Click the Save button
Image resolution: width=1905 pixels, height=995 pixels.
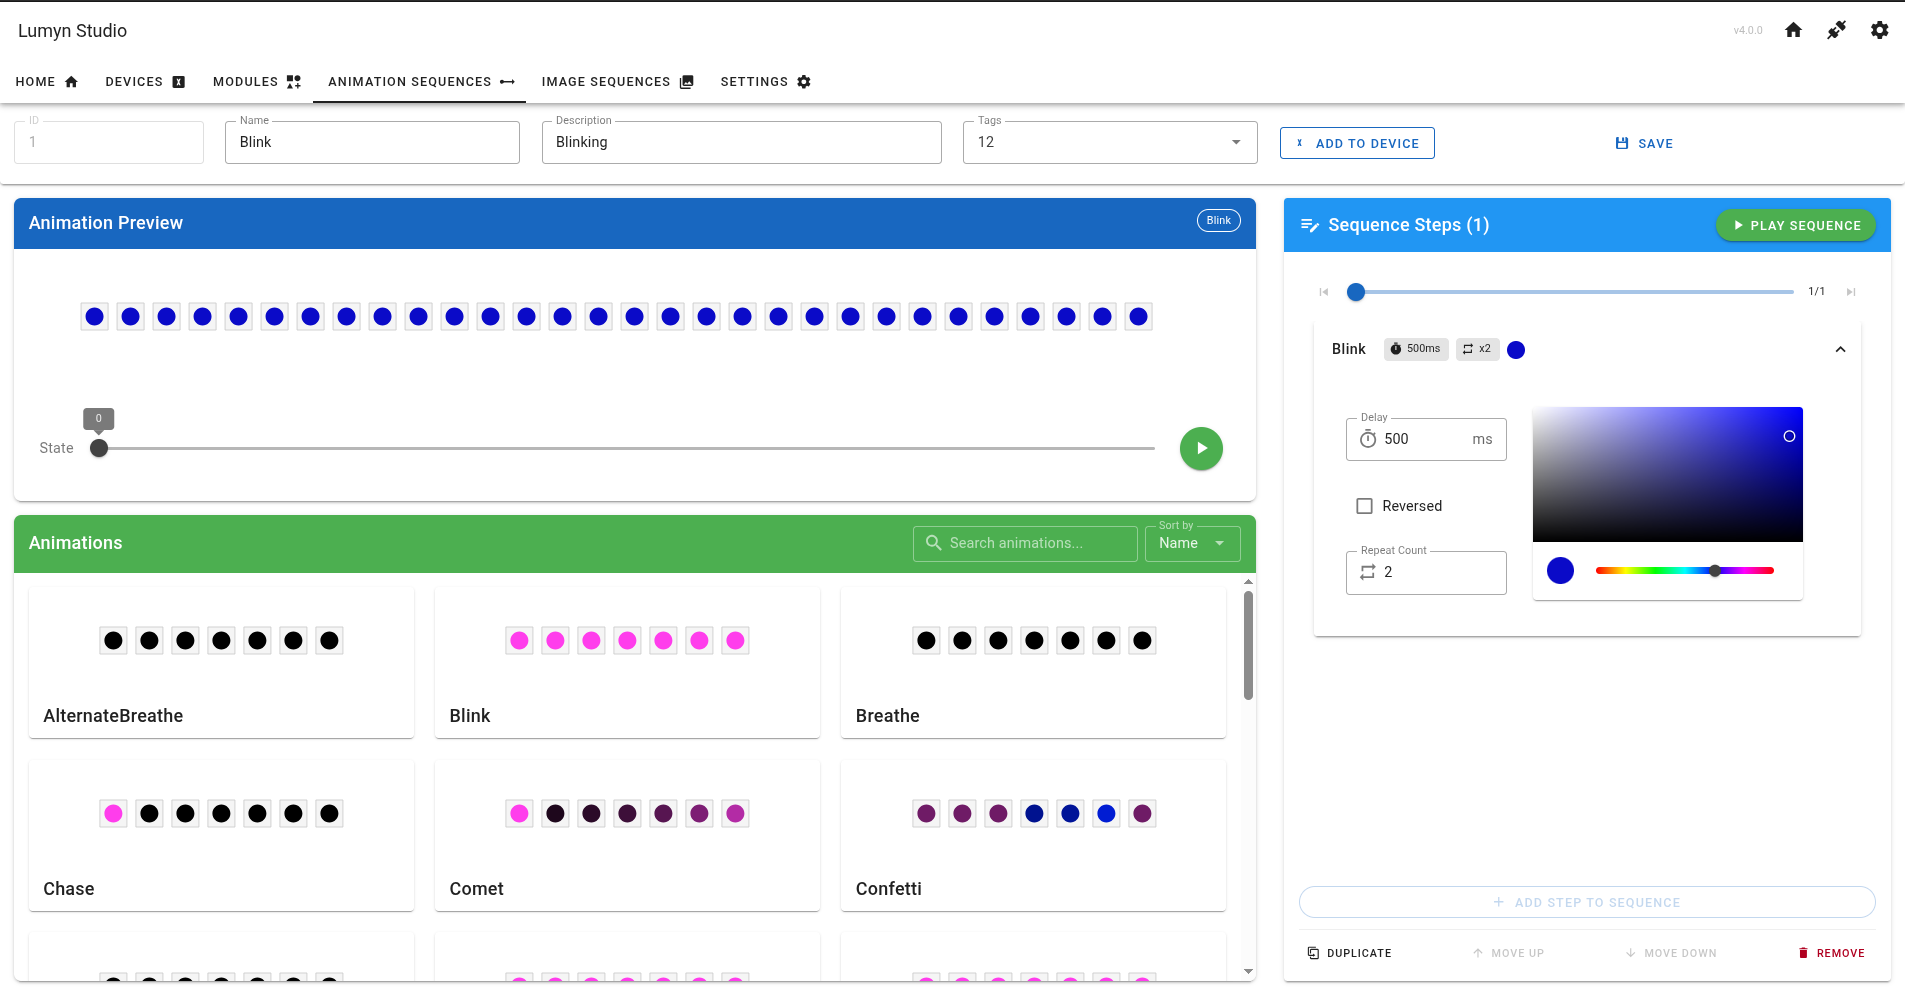[x=1644, y=143]
